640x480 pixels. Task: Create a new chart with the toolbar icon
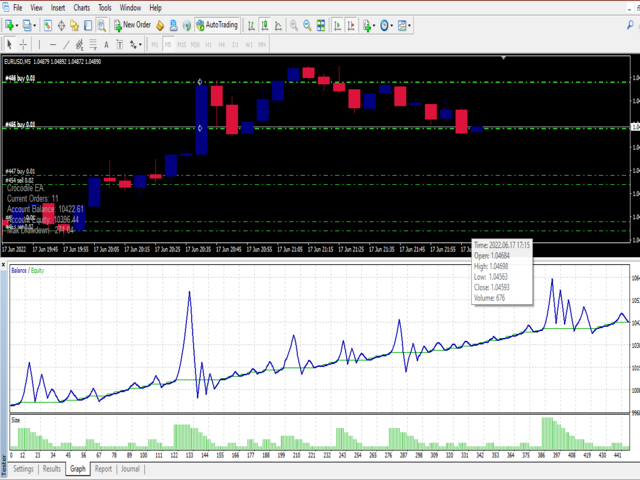click(x=9, y=26)
